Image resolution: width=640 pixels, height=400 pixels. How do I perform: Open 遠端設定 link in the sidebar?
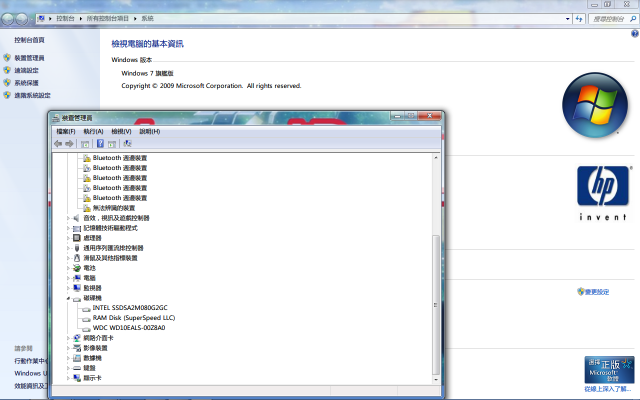coord(27,70)
